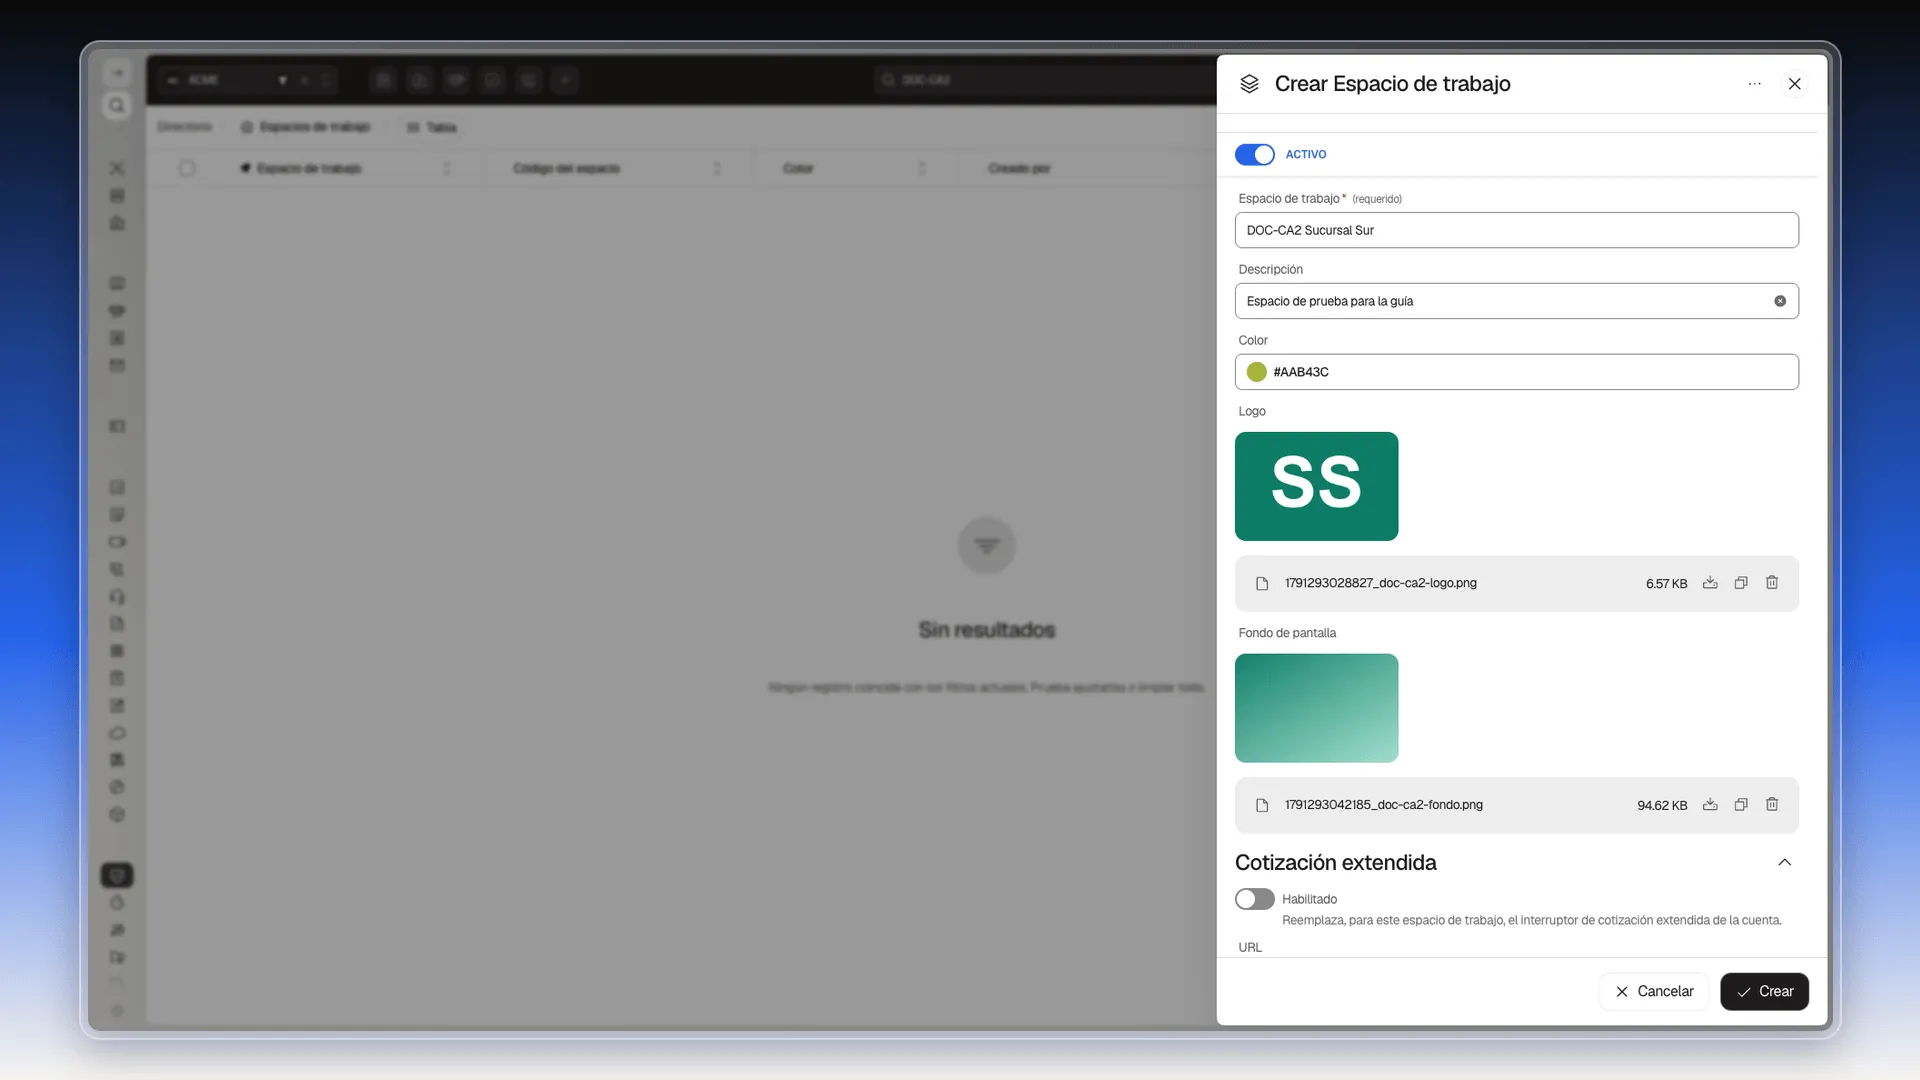The image size is (1920, 1080).
Task: Download the doc-ca2-logo.png file
Action: click(x=1710, y=583)
